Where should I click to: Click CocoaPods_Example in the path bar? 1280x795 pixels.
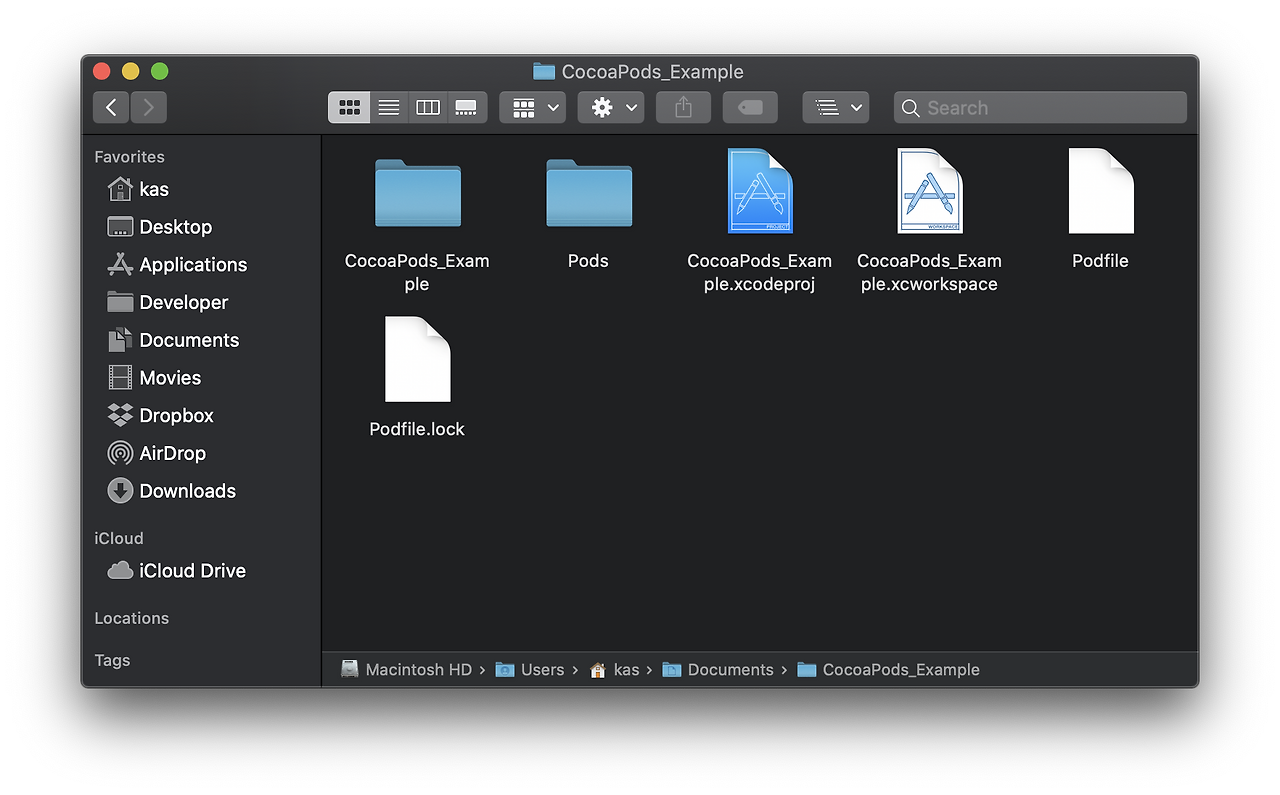click(889, 670)
